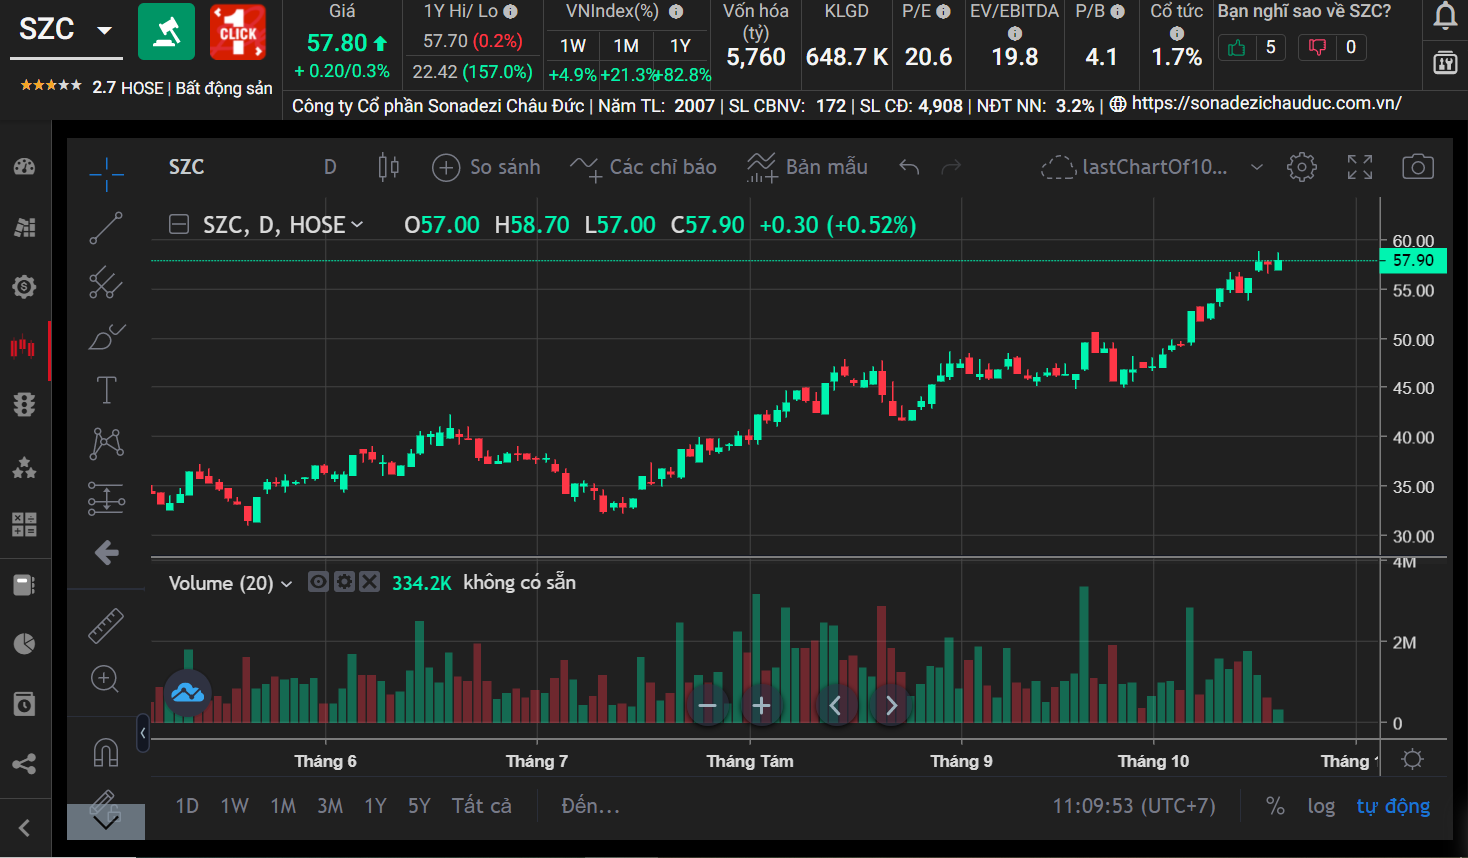1468x858 pixels.
Task: Open chart settings gear icon
Action: [1301, 167]
